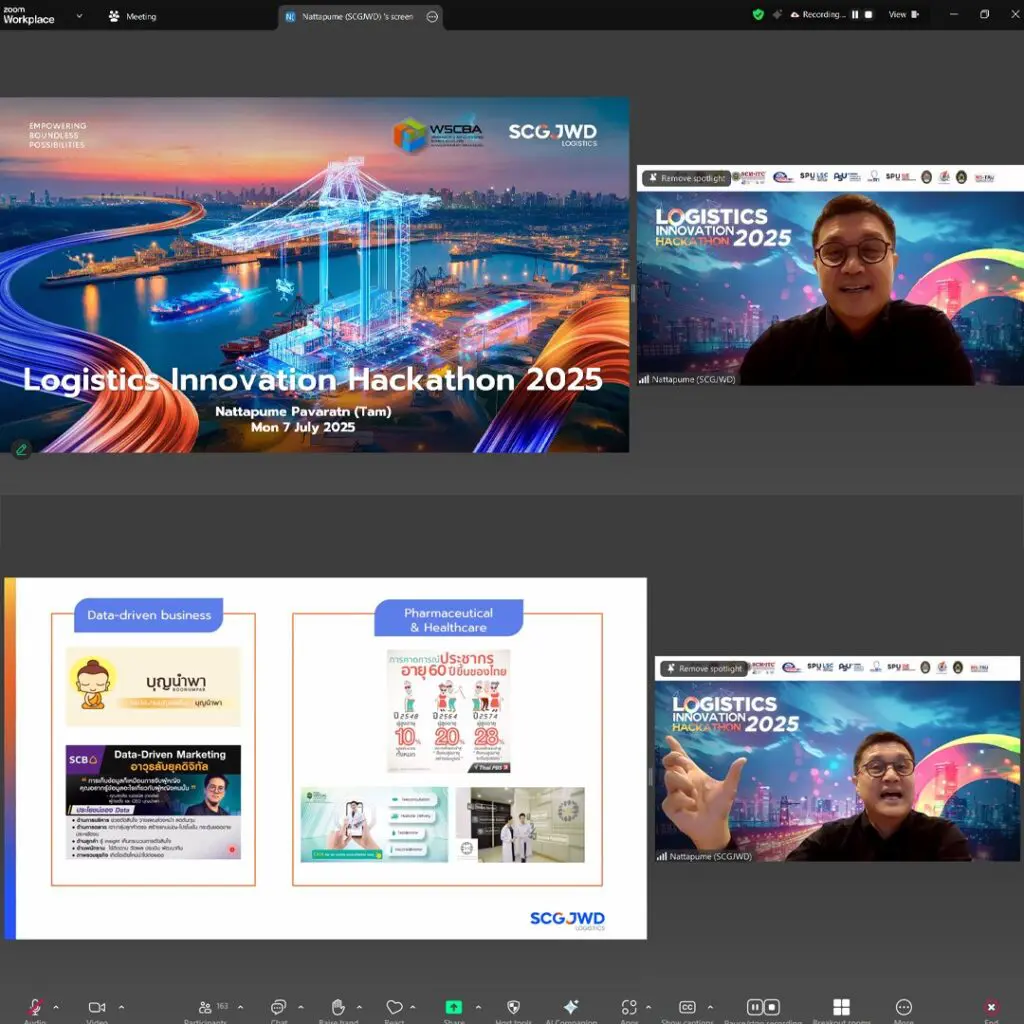Click signal bars icon in lower video
Screen dimensions: 1024x1024
click(662, 856)
